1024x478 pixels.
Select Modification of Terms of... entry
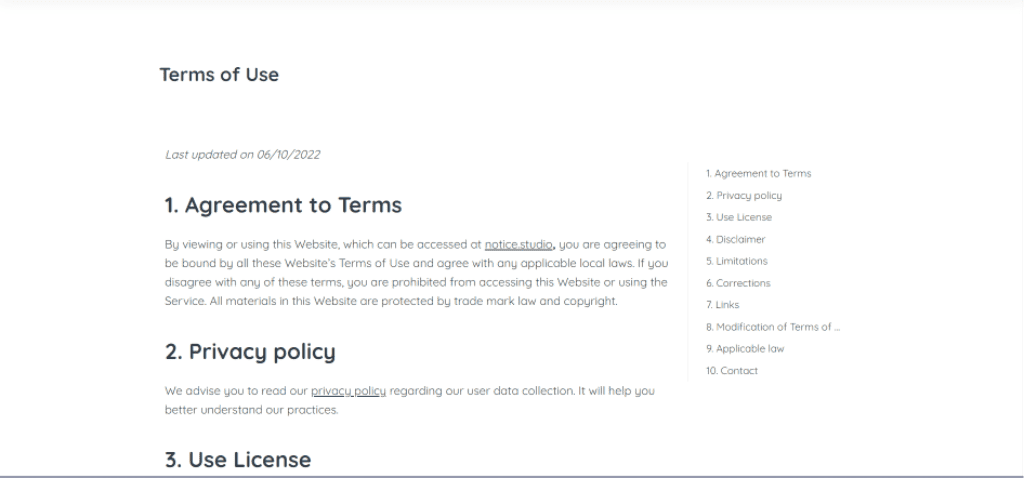[773, 327]
